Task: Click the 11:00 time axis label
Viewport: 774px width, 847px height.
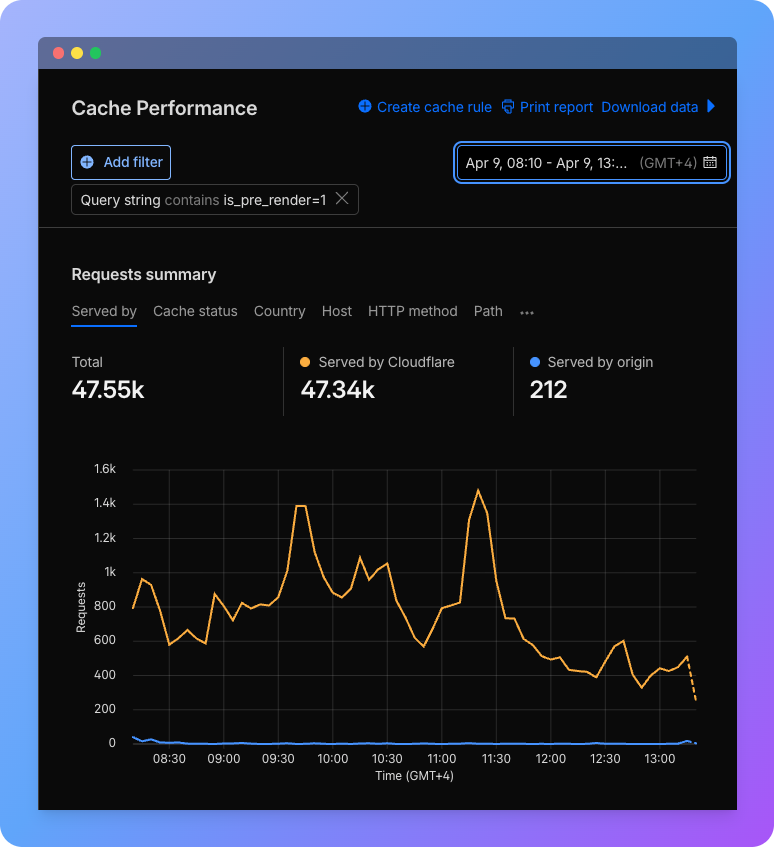Action: coord(442,758)
